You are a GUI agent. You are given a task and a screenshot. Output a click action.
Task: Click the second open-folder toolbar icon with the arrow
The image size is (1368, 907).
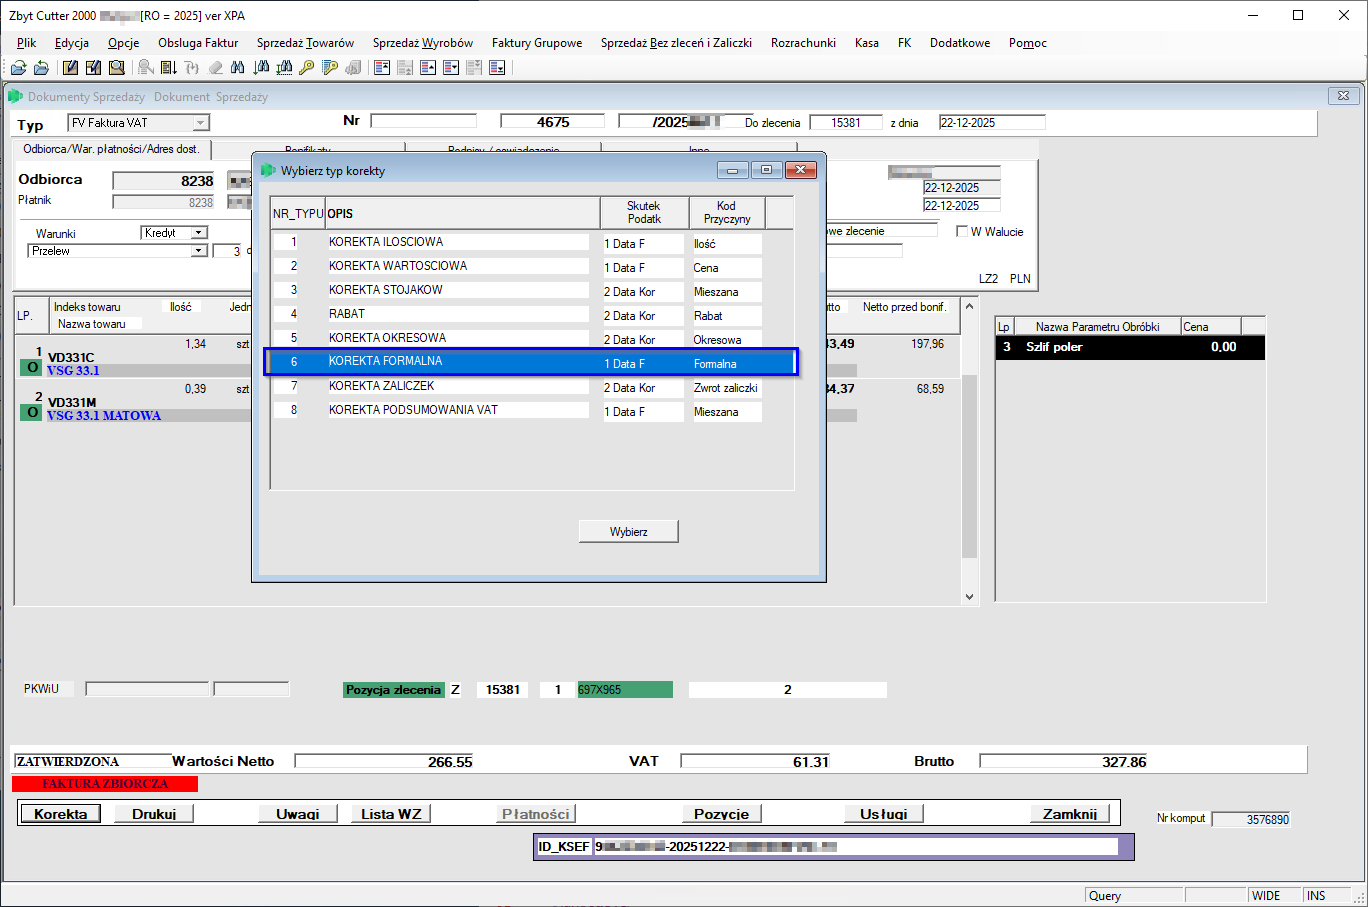(41, 68)
